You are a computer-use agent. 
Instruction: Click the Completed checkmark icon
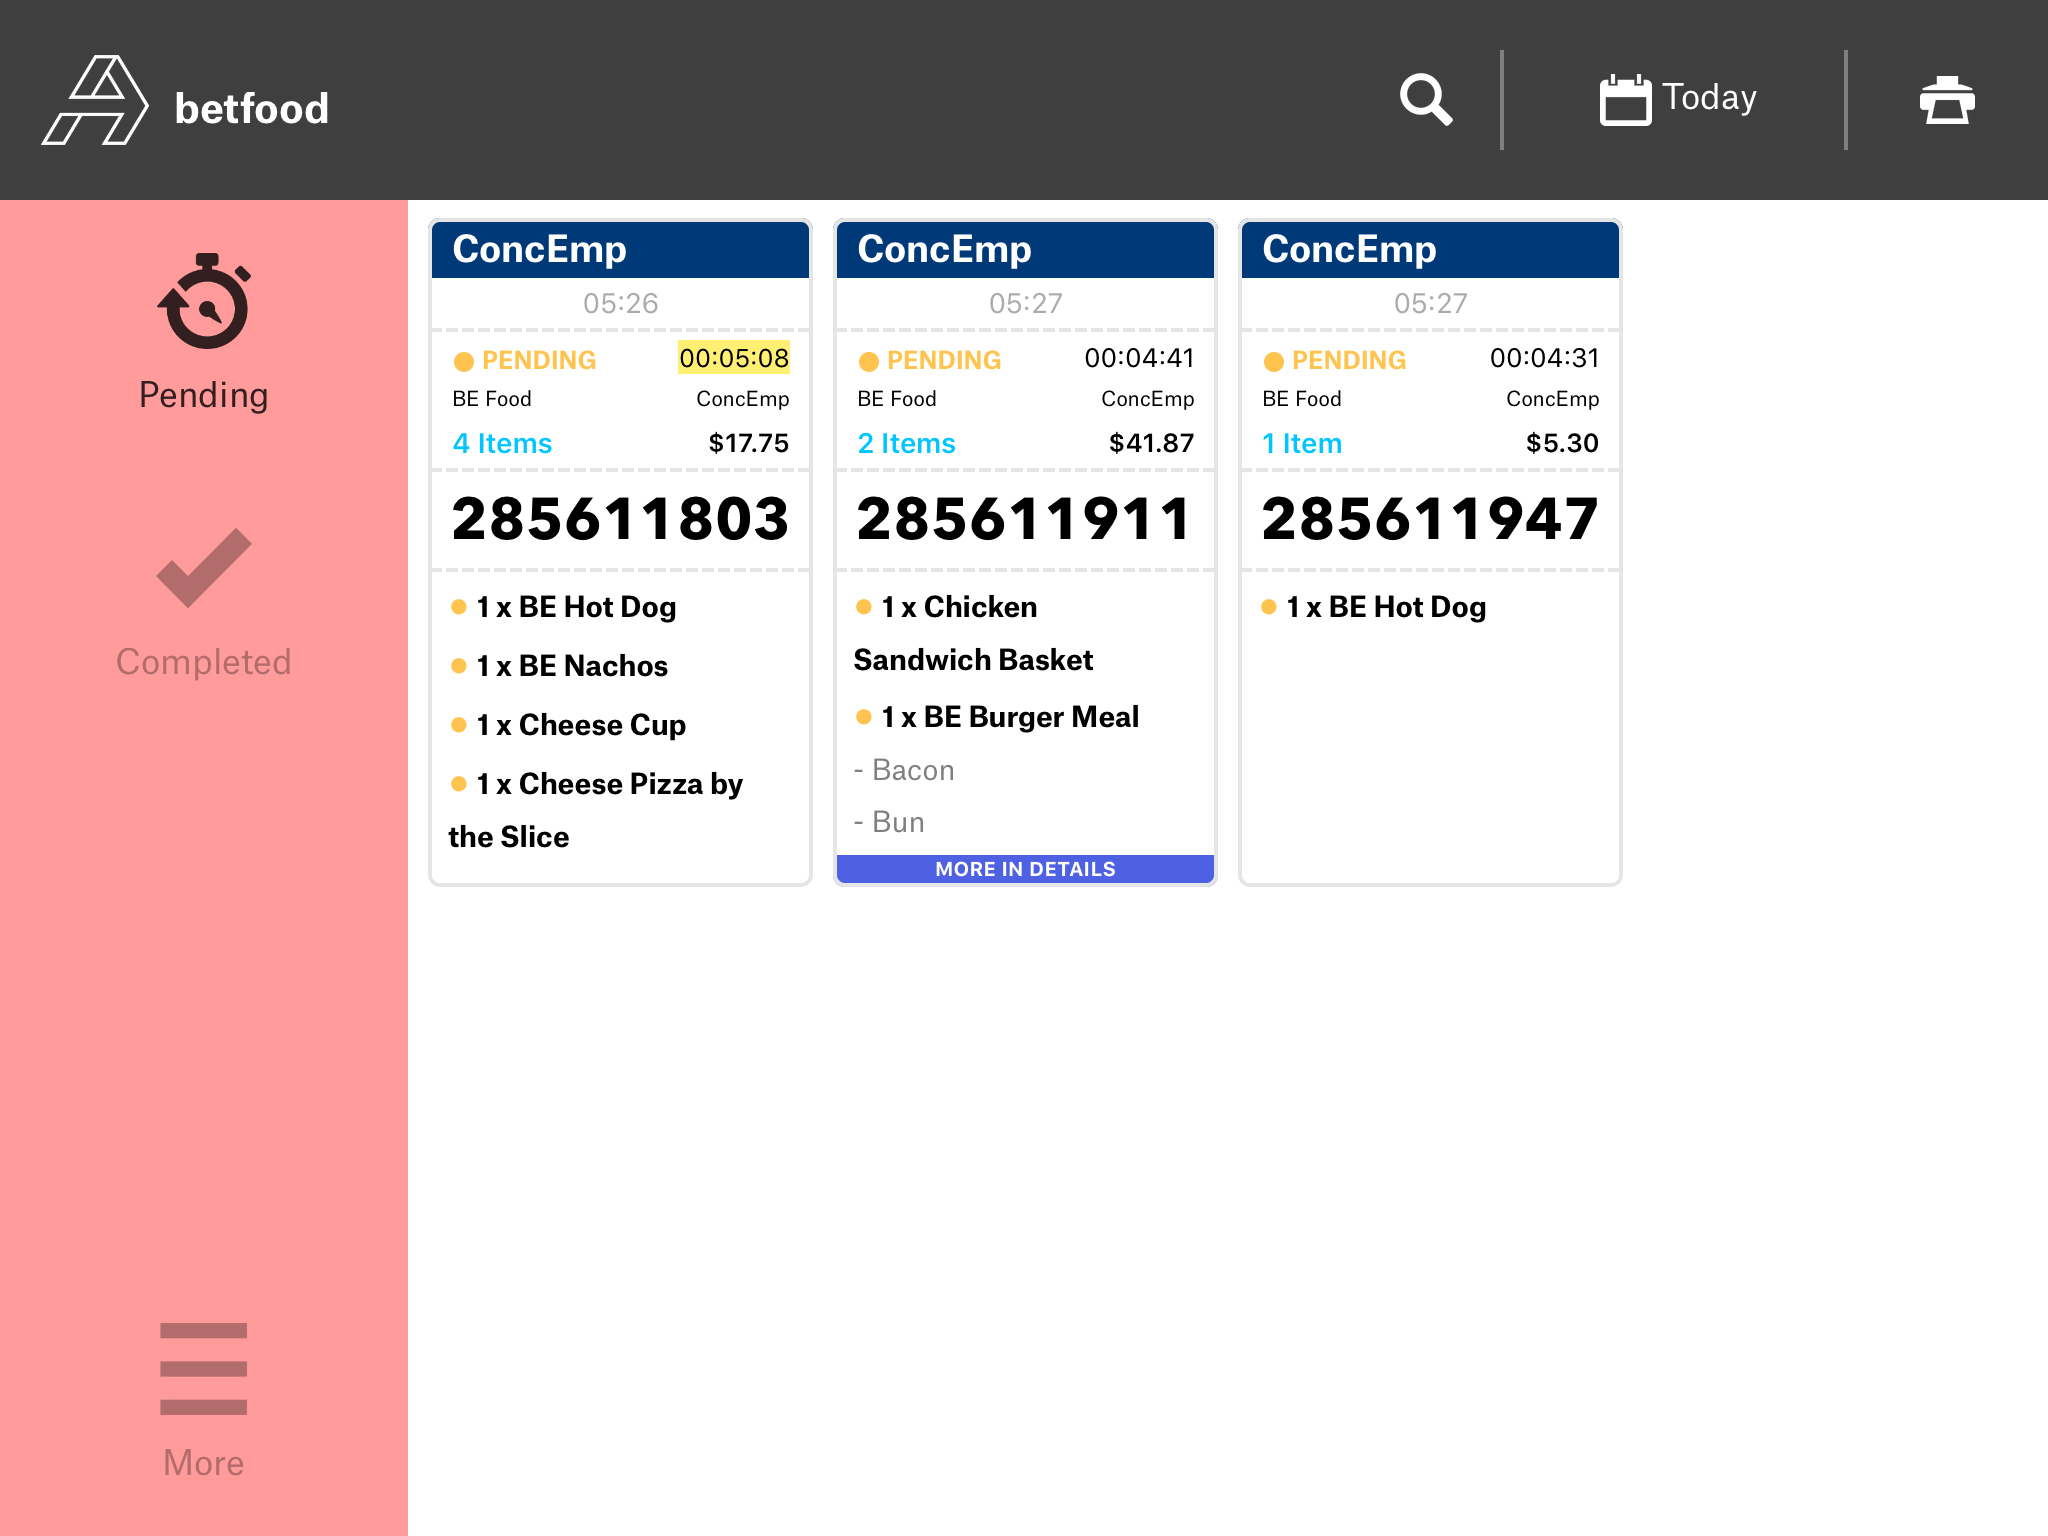(x=204, y=567)
